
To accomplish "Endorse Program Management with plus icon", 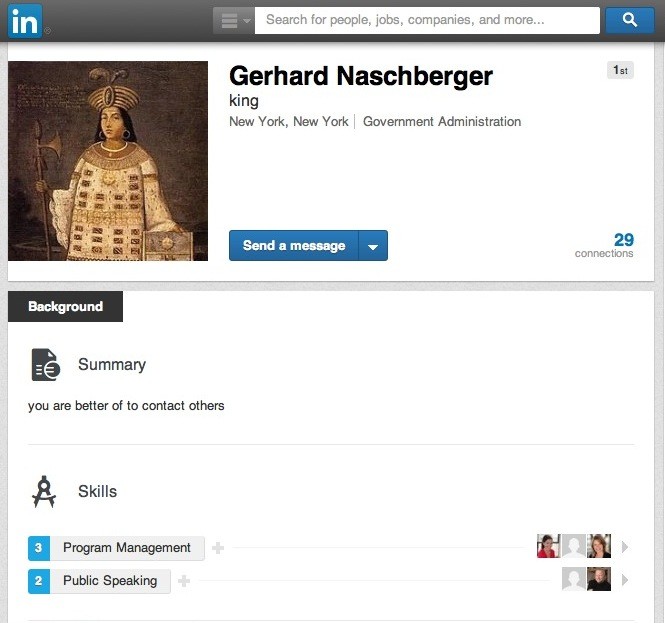I will (x=218, y=548).
